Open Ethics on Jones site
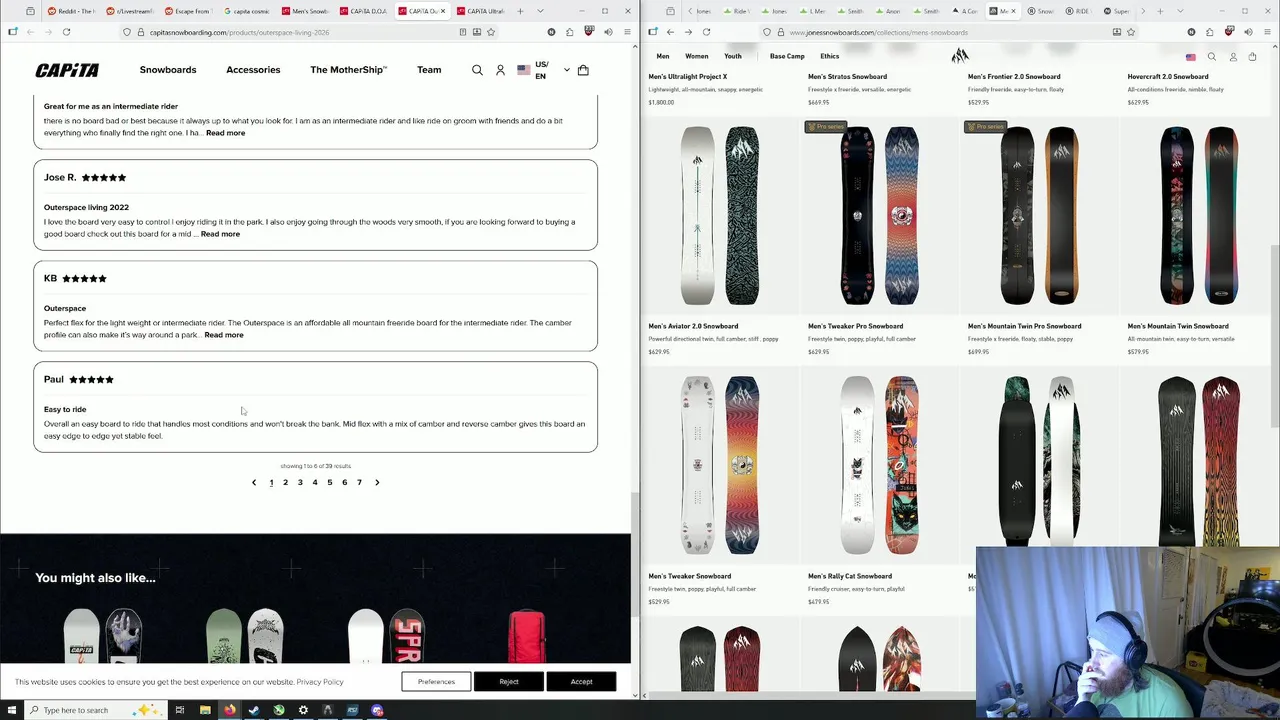 point(830,56)
